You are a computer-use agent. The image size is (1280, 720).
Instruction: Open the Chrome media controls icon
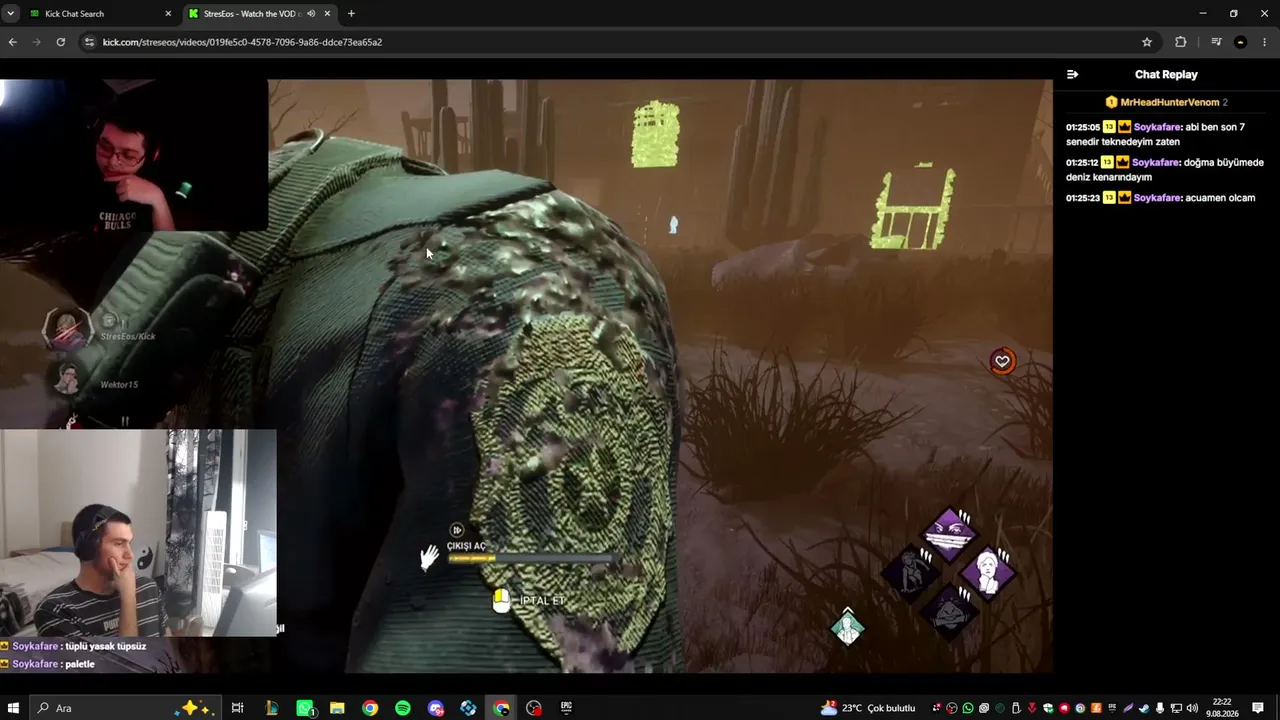point(1216,42)
